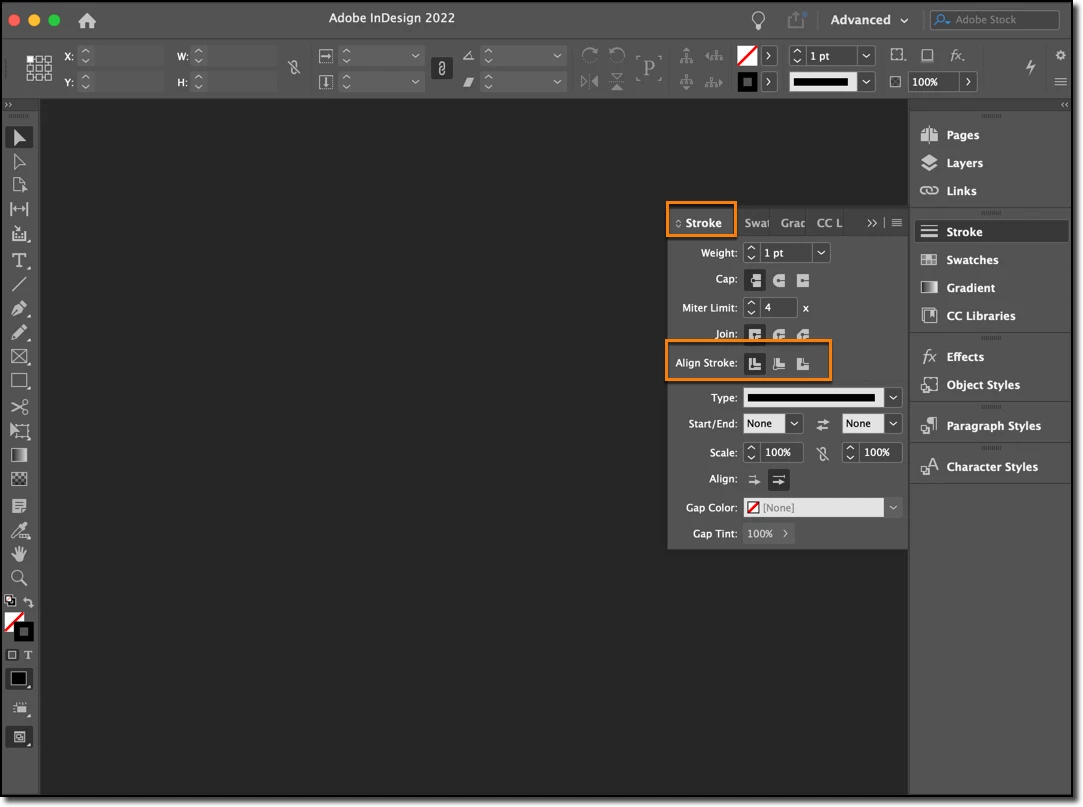Show more hidden panel tabs

872,223
